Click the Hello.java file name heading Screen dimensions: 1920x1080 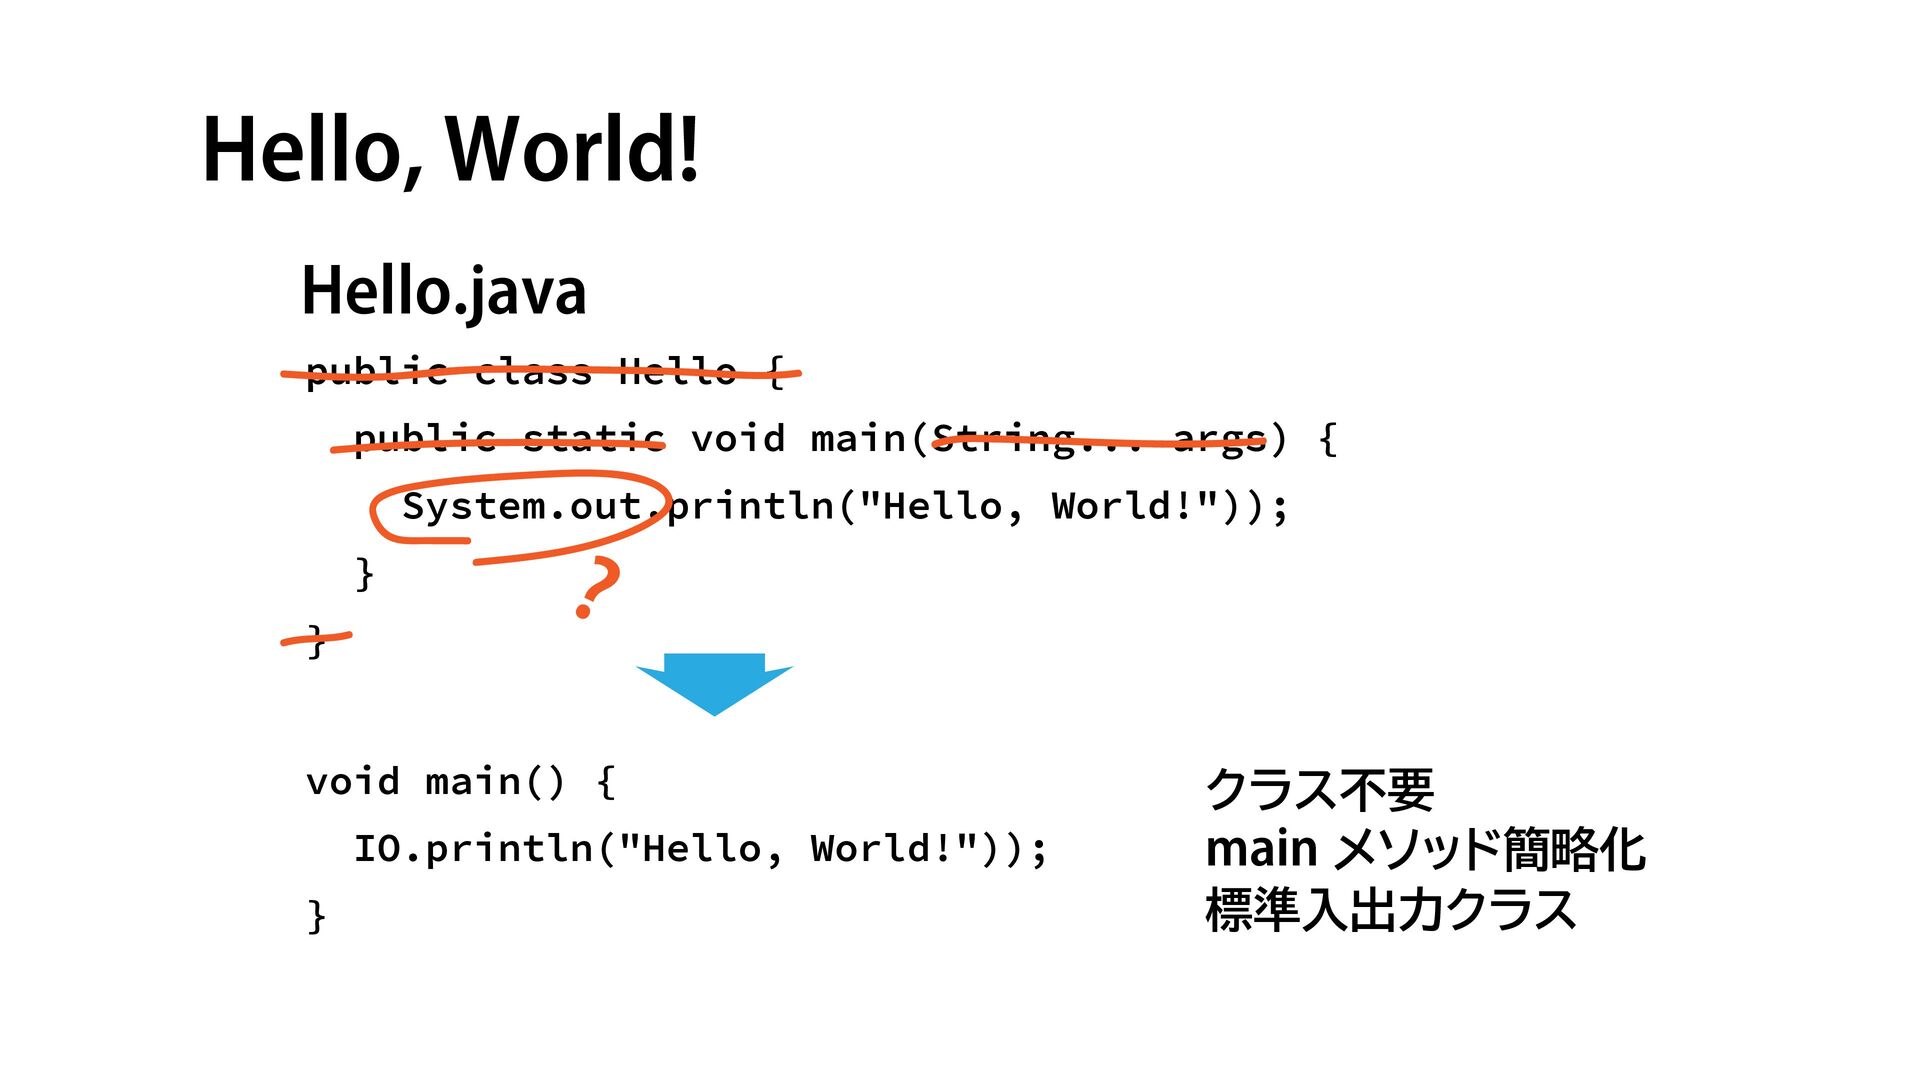[x=444, y=291]
